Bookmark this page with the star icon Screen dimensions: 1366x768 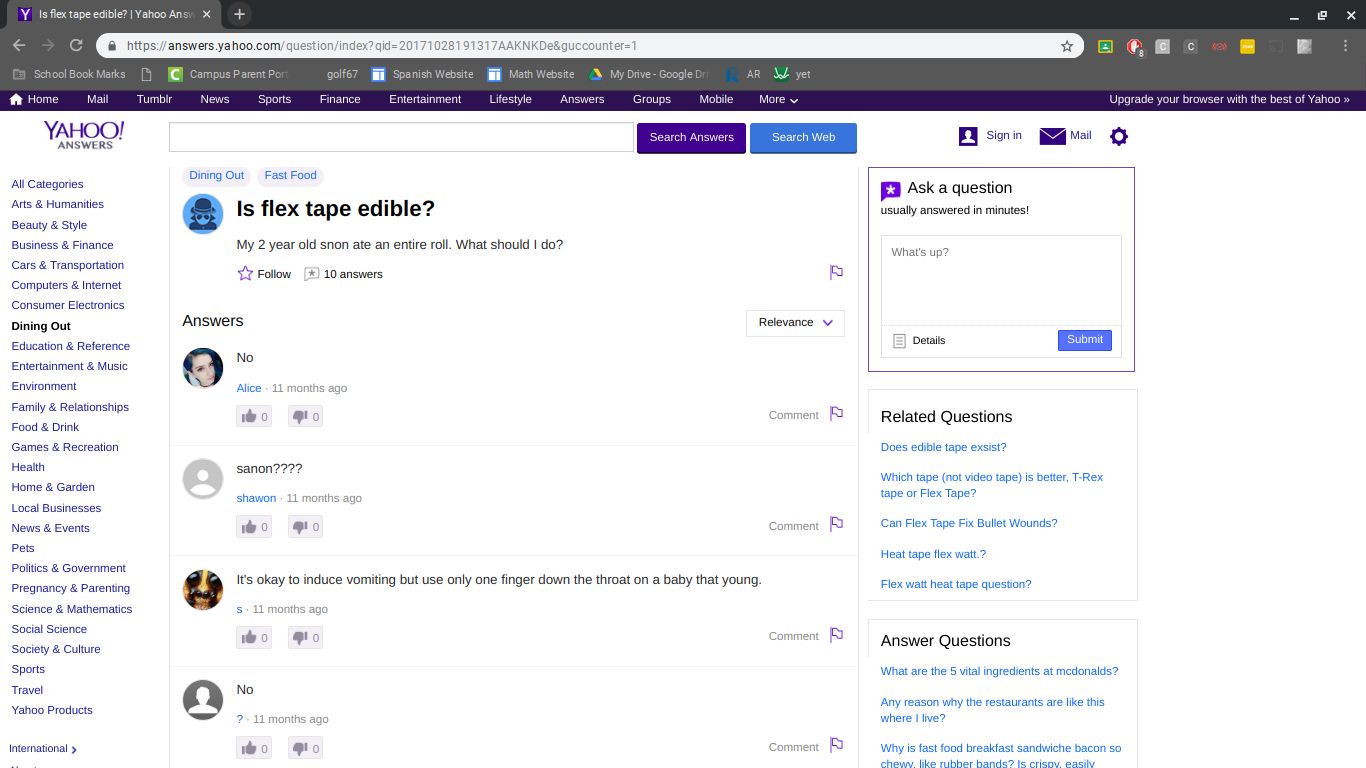1067,46
